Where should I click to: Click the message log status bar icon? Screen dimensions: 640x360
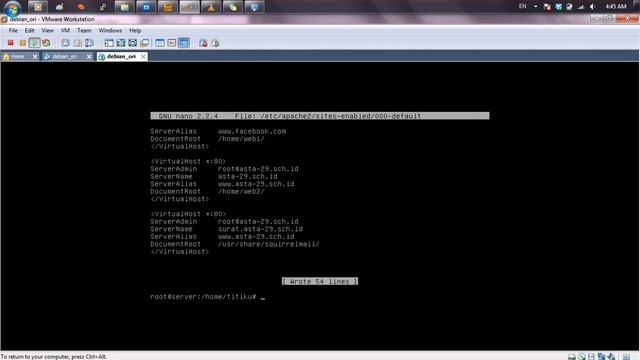point(626,357)
